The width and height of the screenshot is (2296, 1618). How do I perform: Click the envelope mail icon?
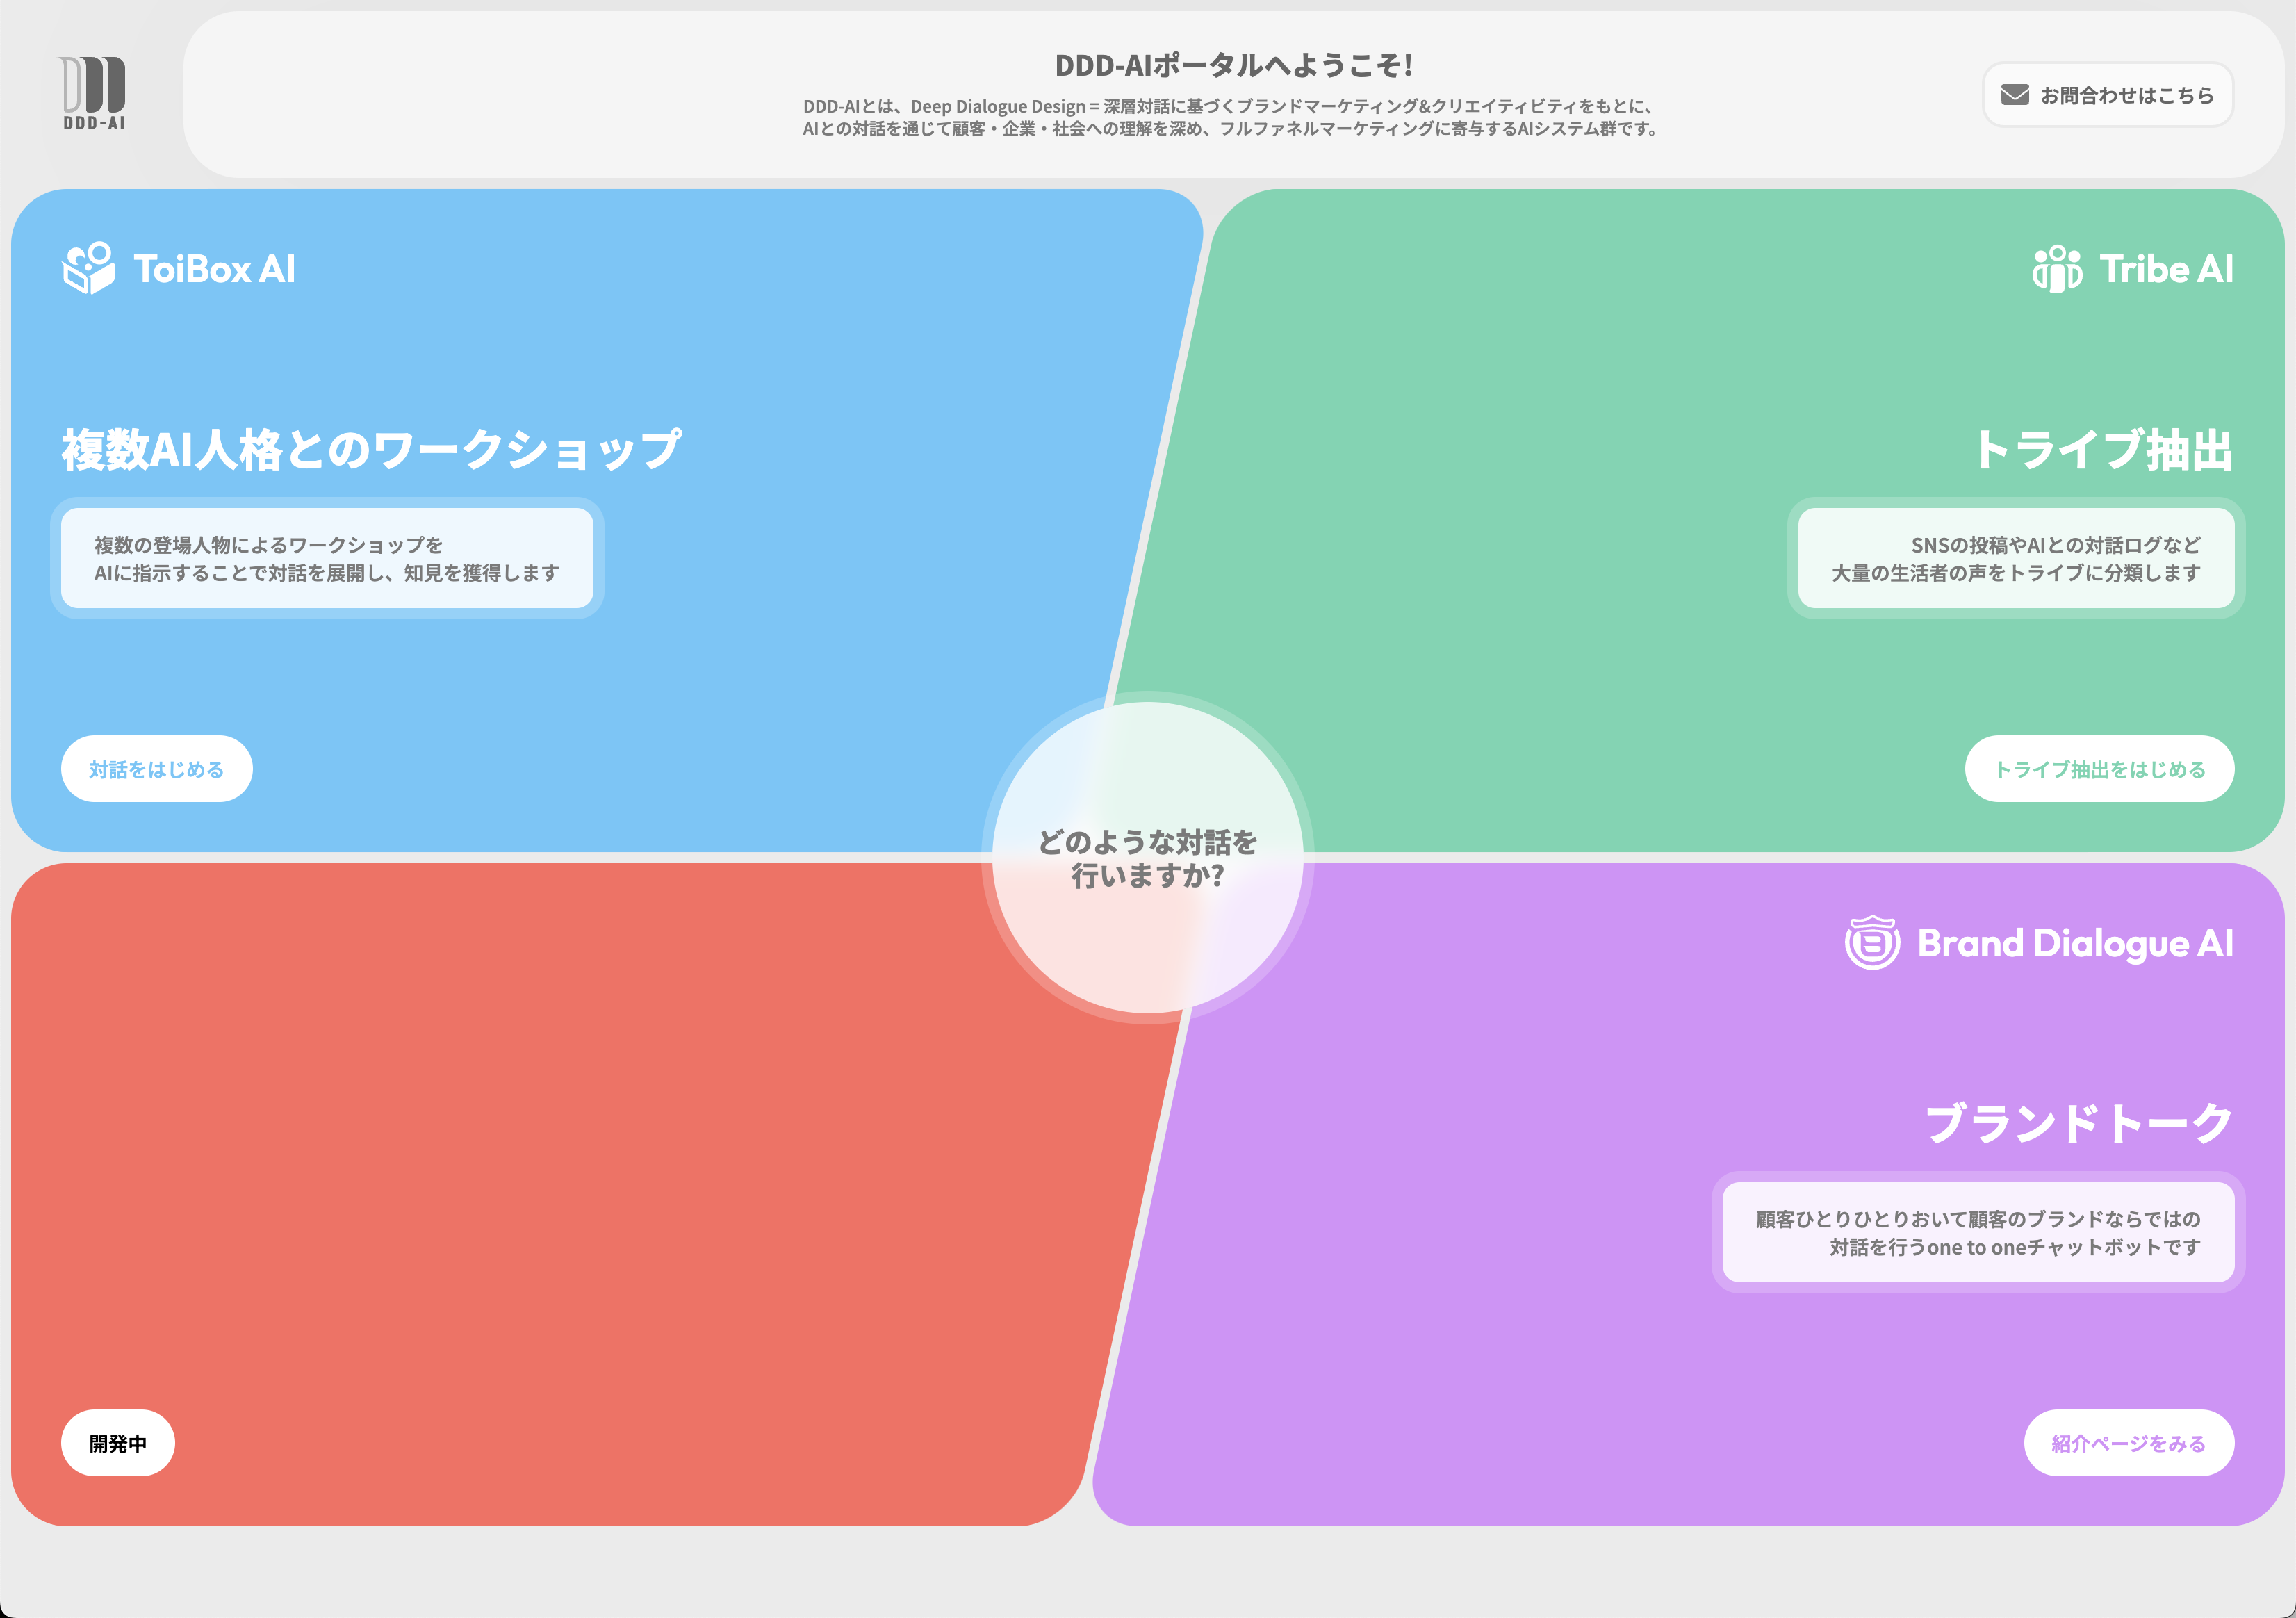(2015, 95)
